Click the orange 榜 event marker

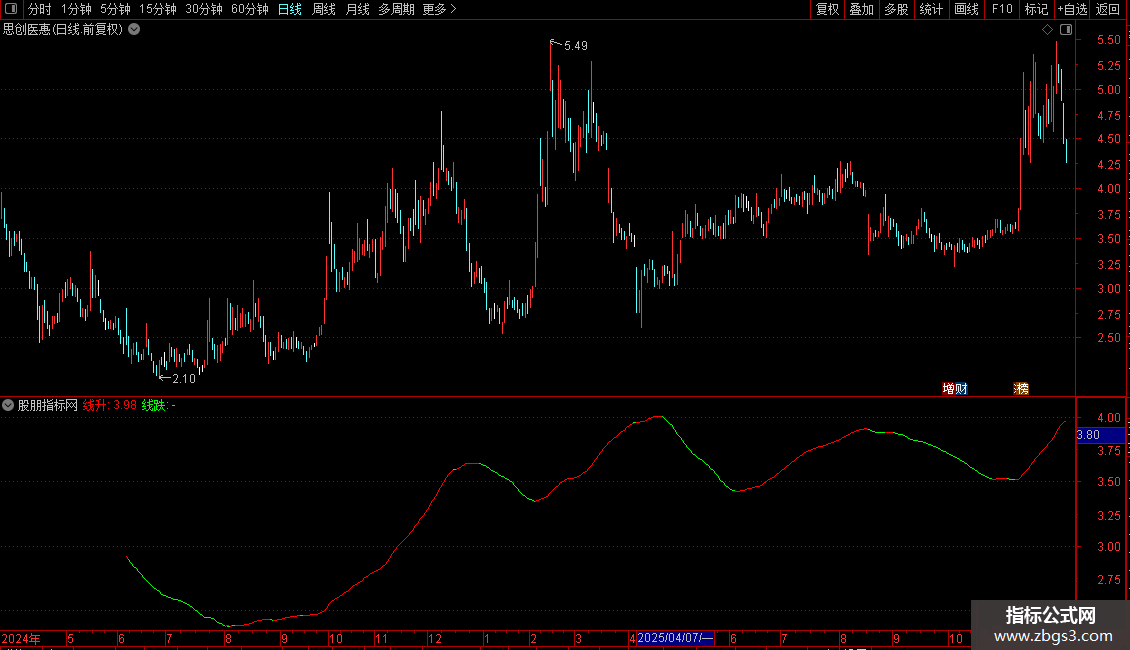tap(1021, 388)
